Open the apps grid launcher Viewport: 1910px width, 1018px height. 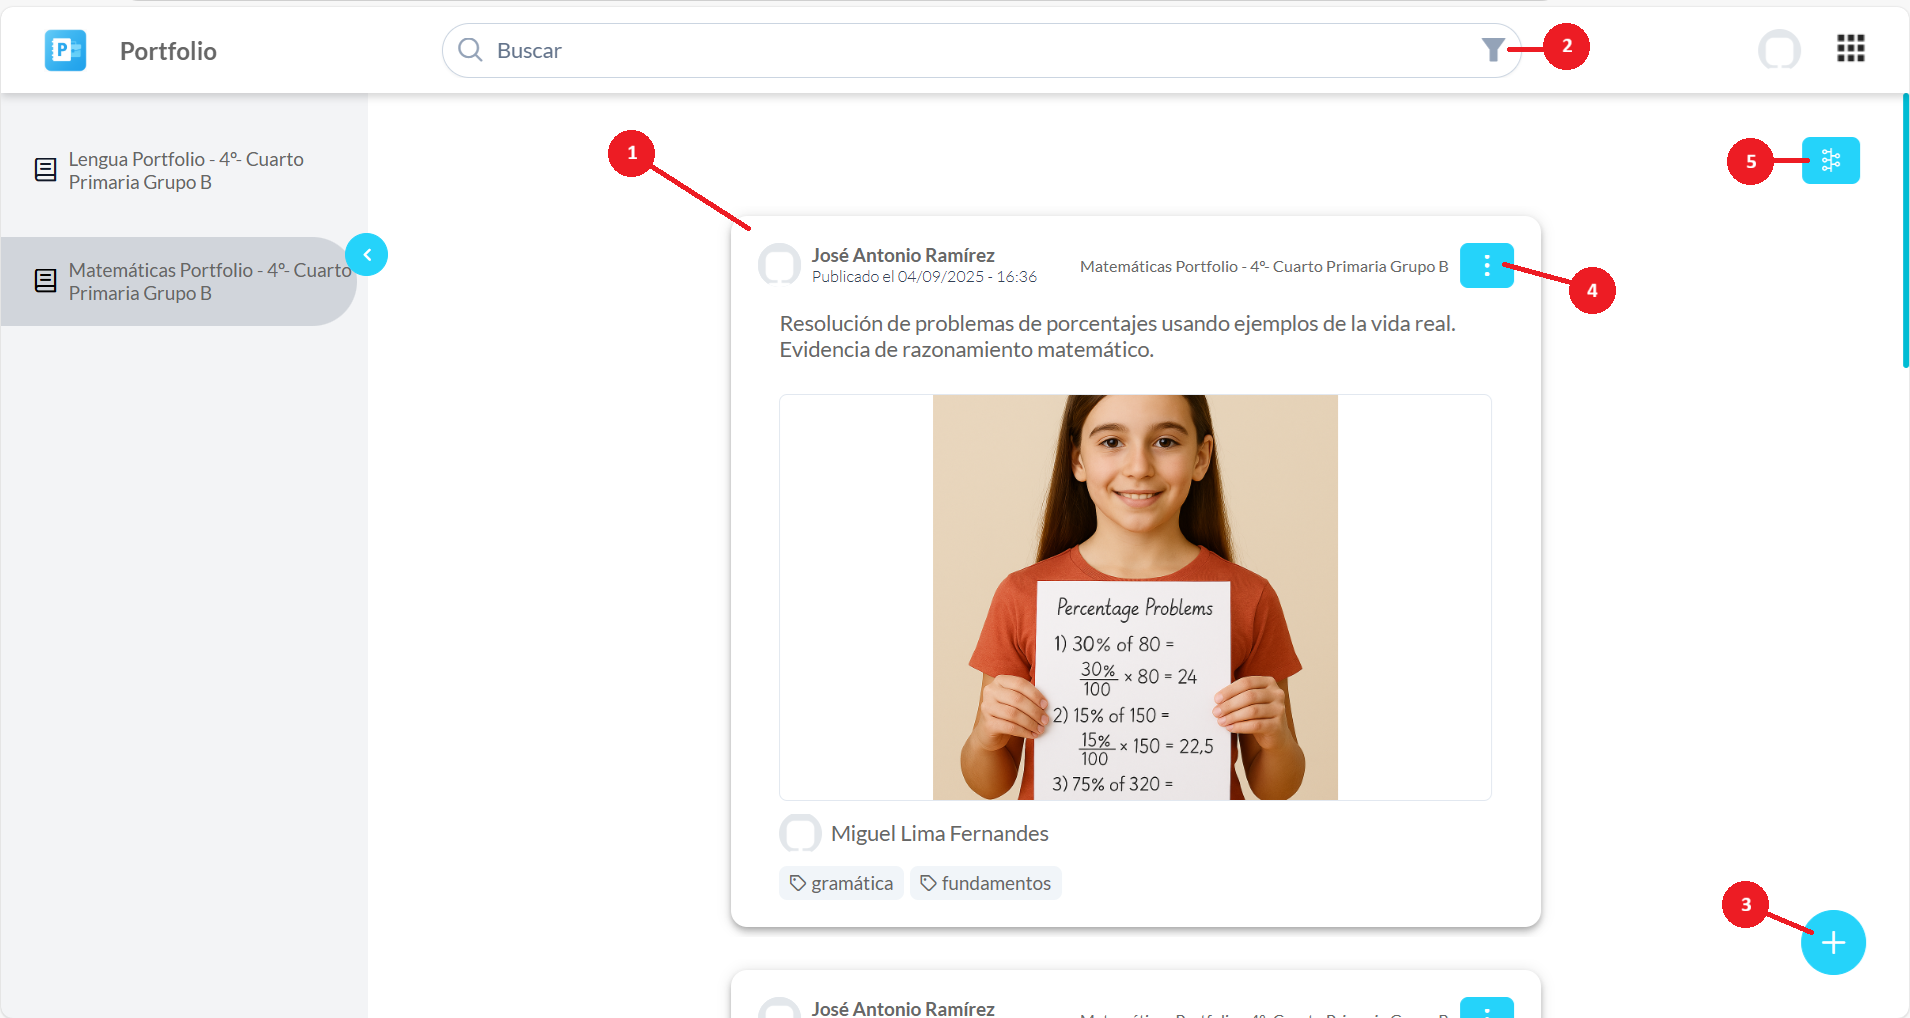pyautogui.click(x=1850, y=48)
